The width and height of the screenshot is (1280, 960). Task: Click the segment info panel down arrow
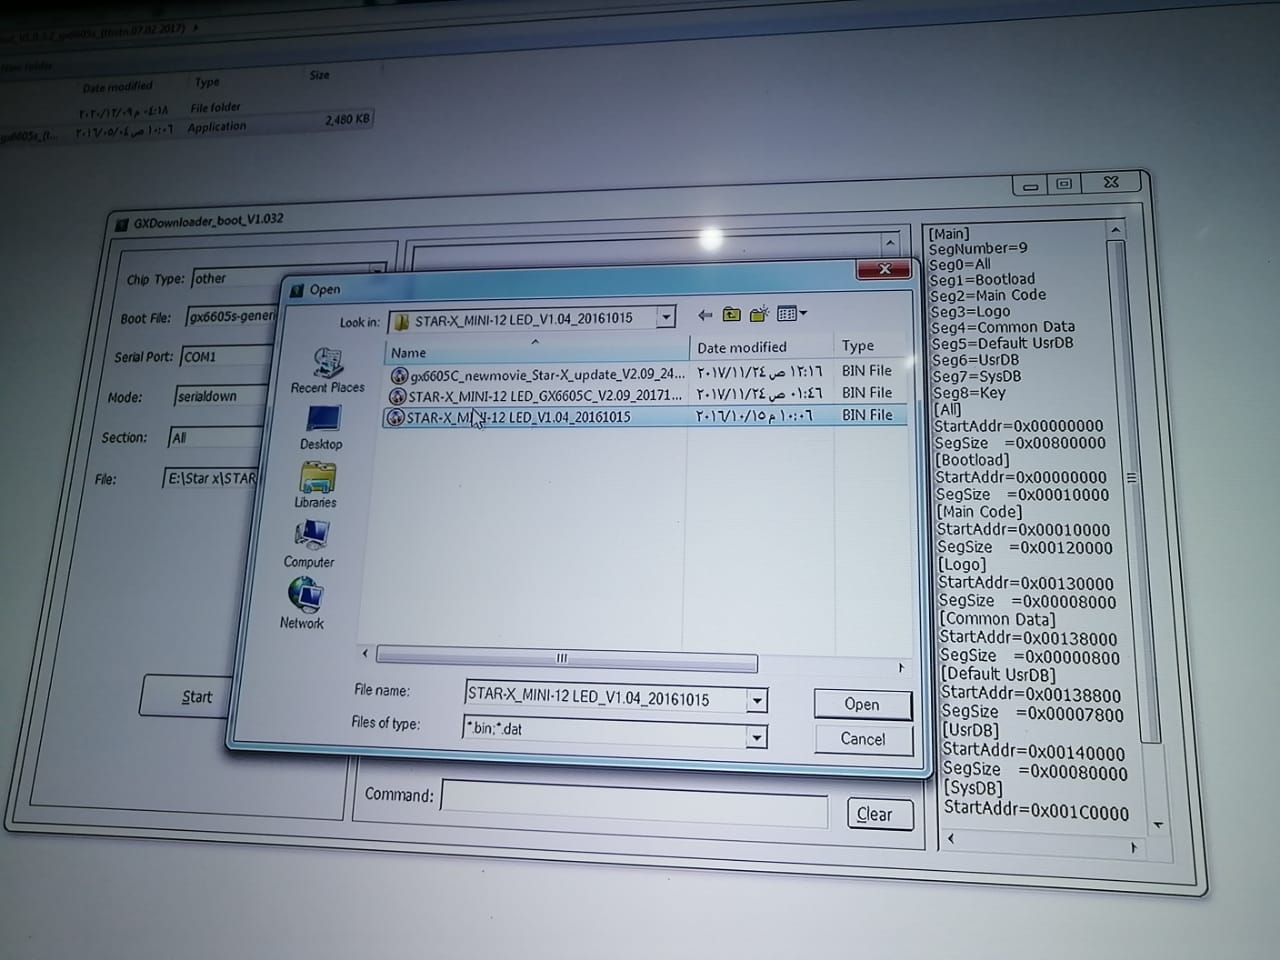pyautogui.click(x=1158, y=826)
